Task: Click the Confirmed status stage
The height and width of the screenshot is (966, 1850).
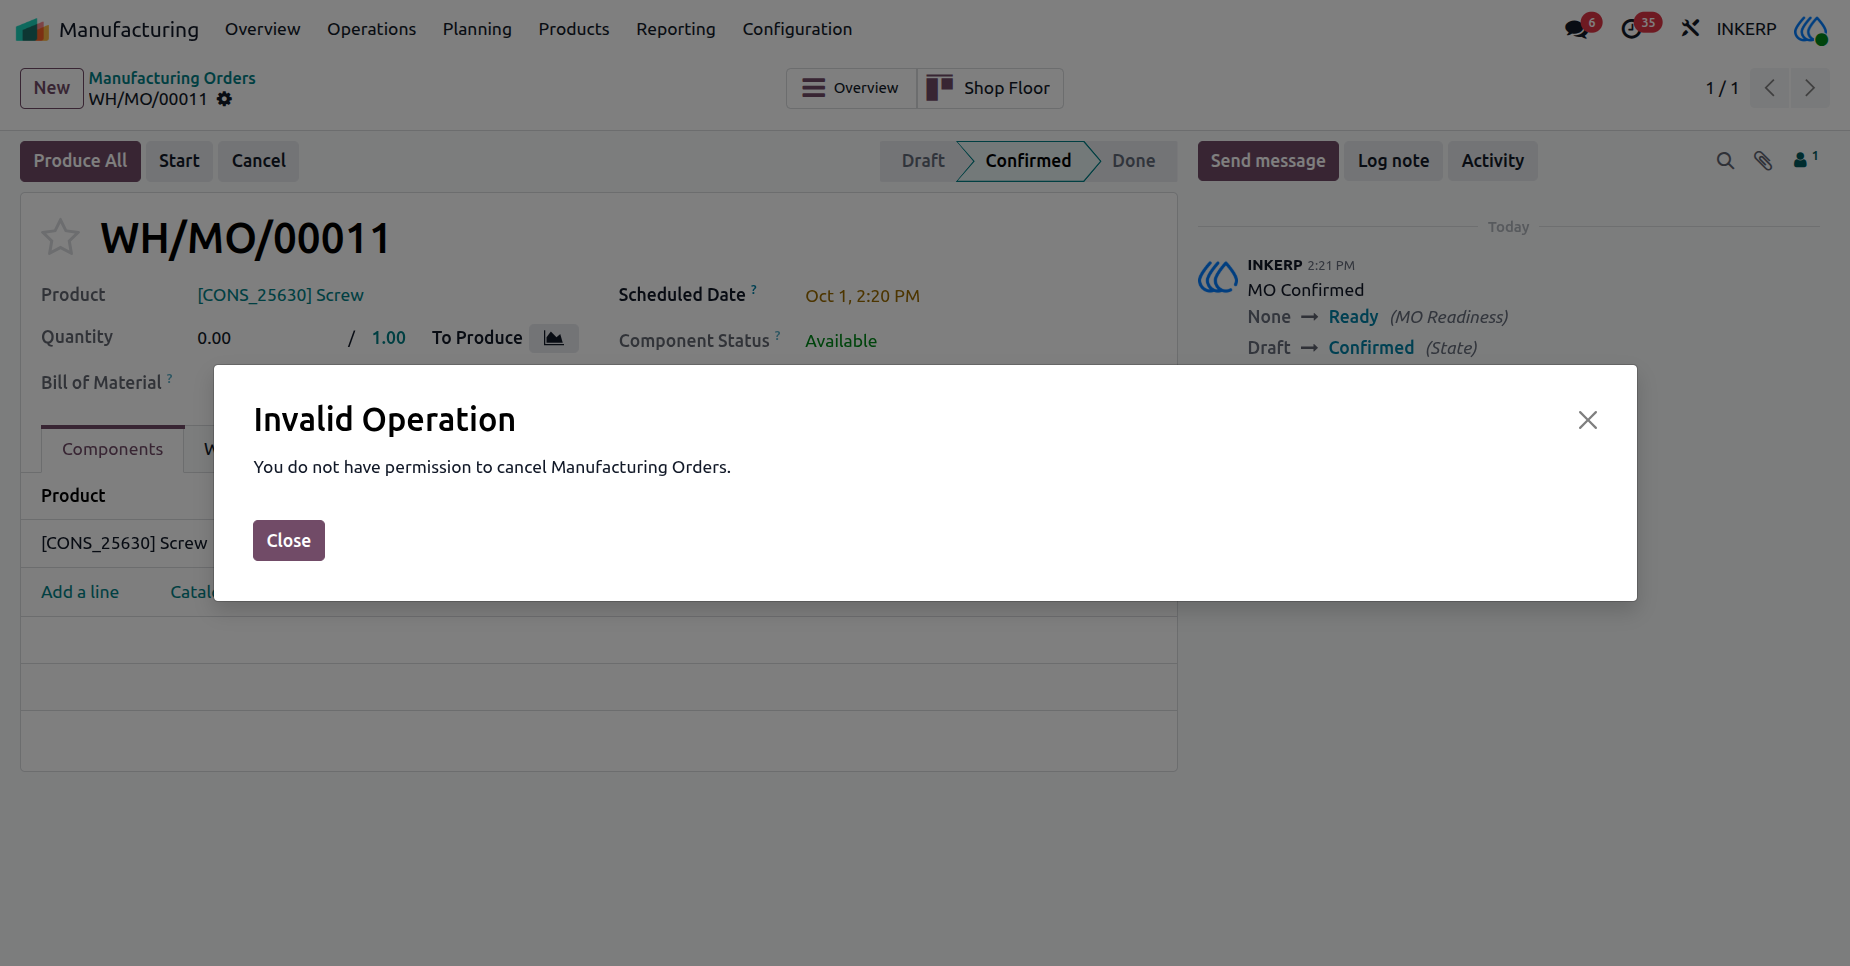Action: (1028, 161)
